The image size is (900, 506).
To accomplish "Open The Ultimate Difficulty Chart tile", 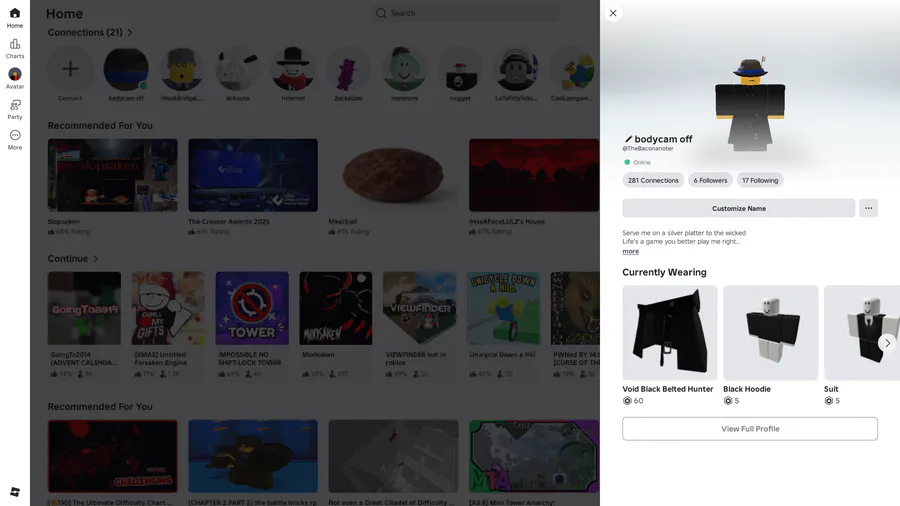I will point(112,456).
